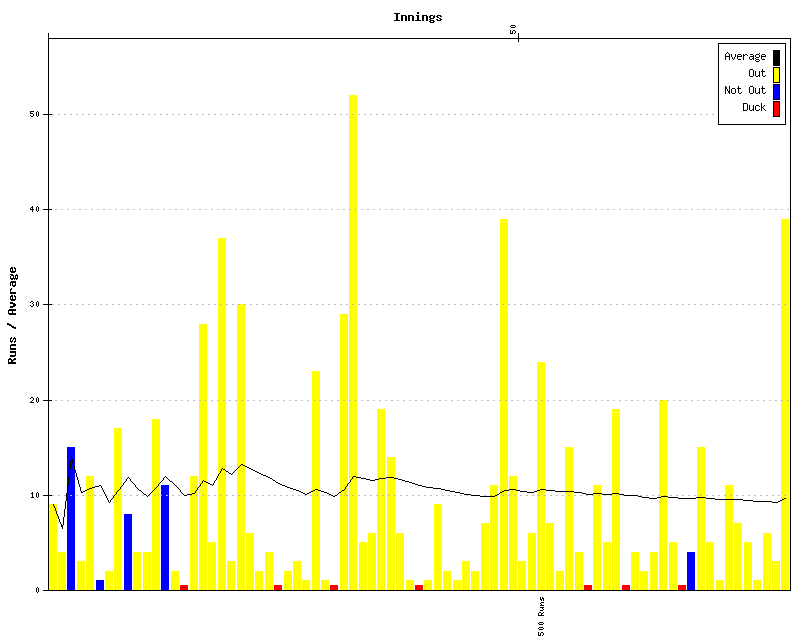Click the red Duck legend swatch
The width and height of the screenshot is (800, 640).
pos(776,109)
